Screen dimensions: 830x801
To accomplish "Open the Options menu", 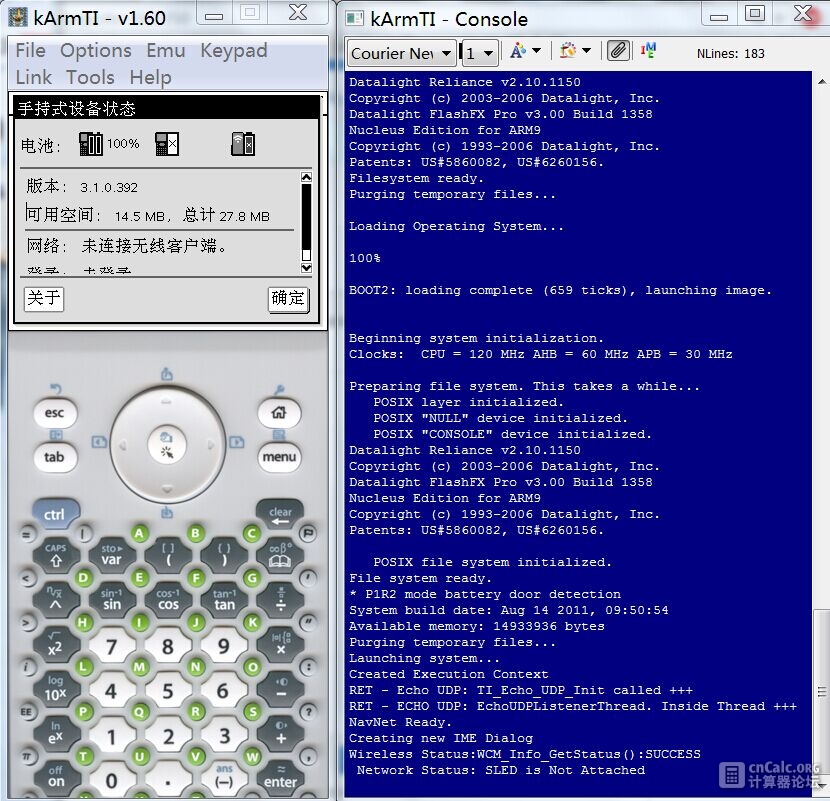I will coord(95,51).
